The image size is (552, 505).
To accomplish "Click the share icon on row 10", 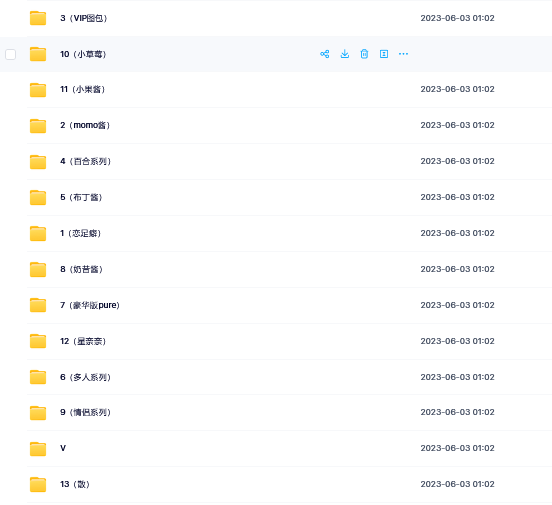I will (x=325, y=54).
